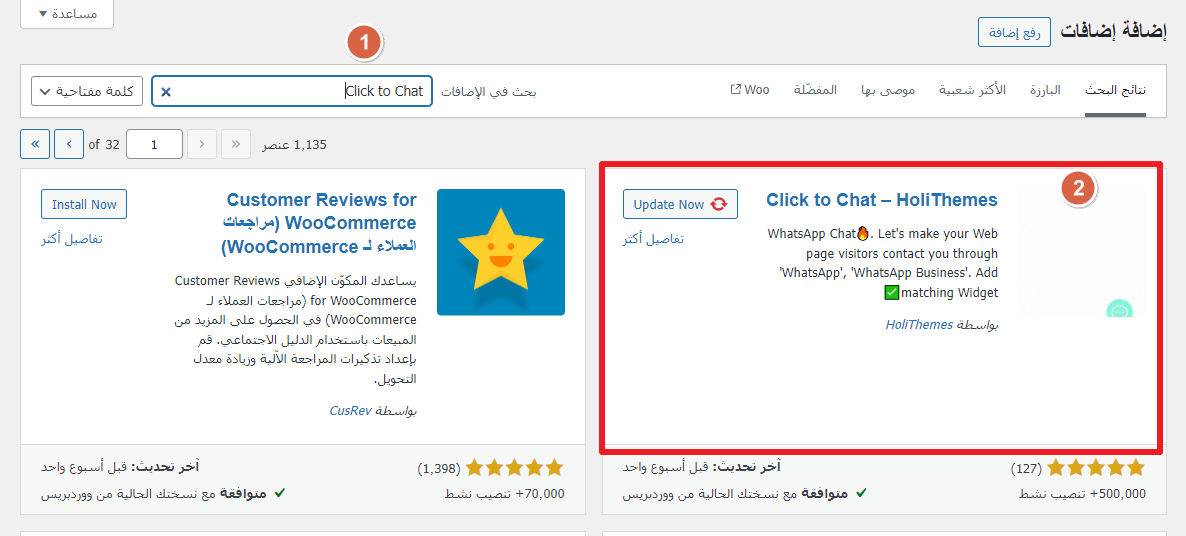
Task: Open the المفضّلة favorites tab
Action: (815, 91)
